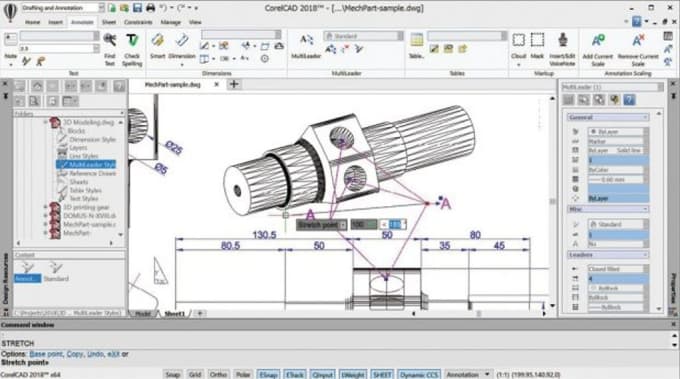Toggle QInput in the status bar
The image size is (680, 379).
[x=323, y=374]
